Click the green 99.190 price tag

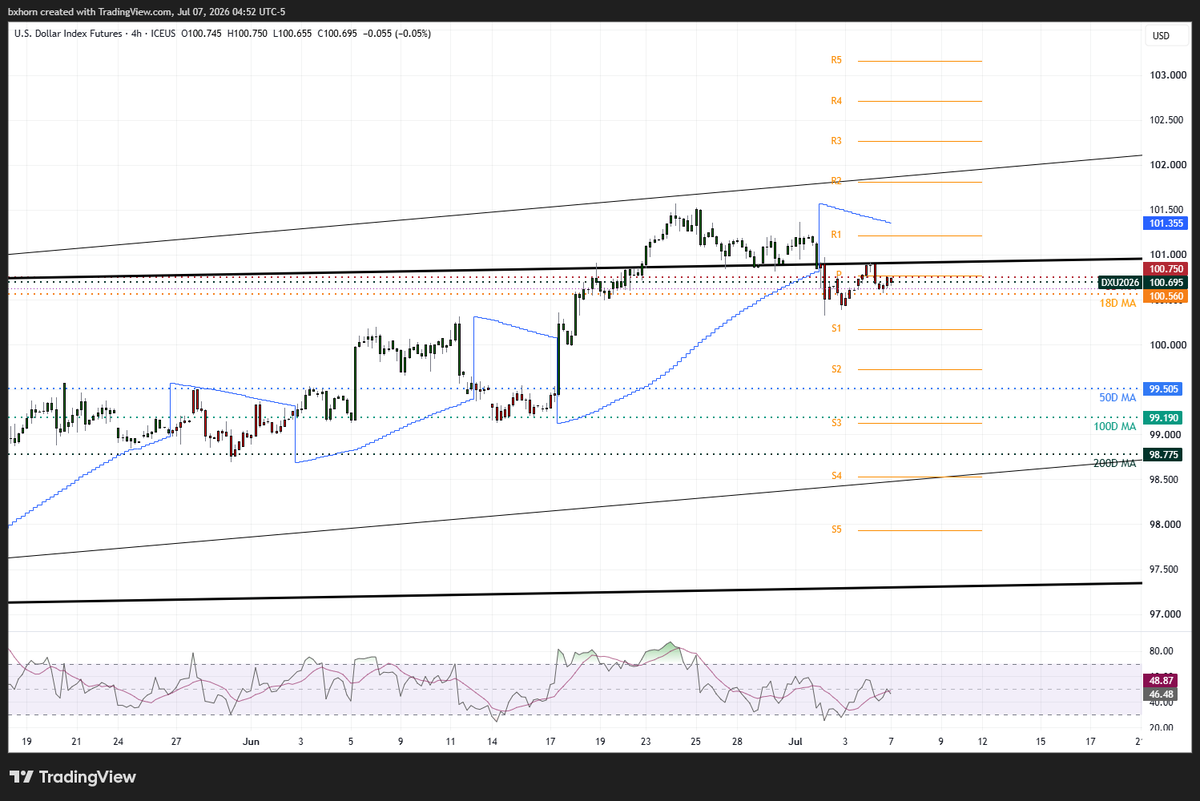[x=1161, y=417]
